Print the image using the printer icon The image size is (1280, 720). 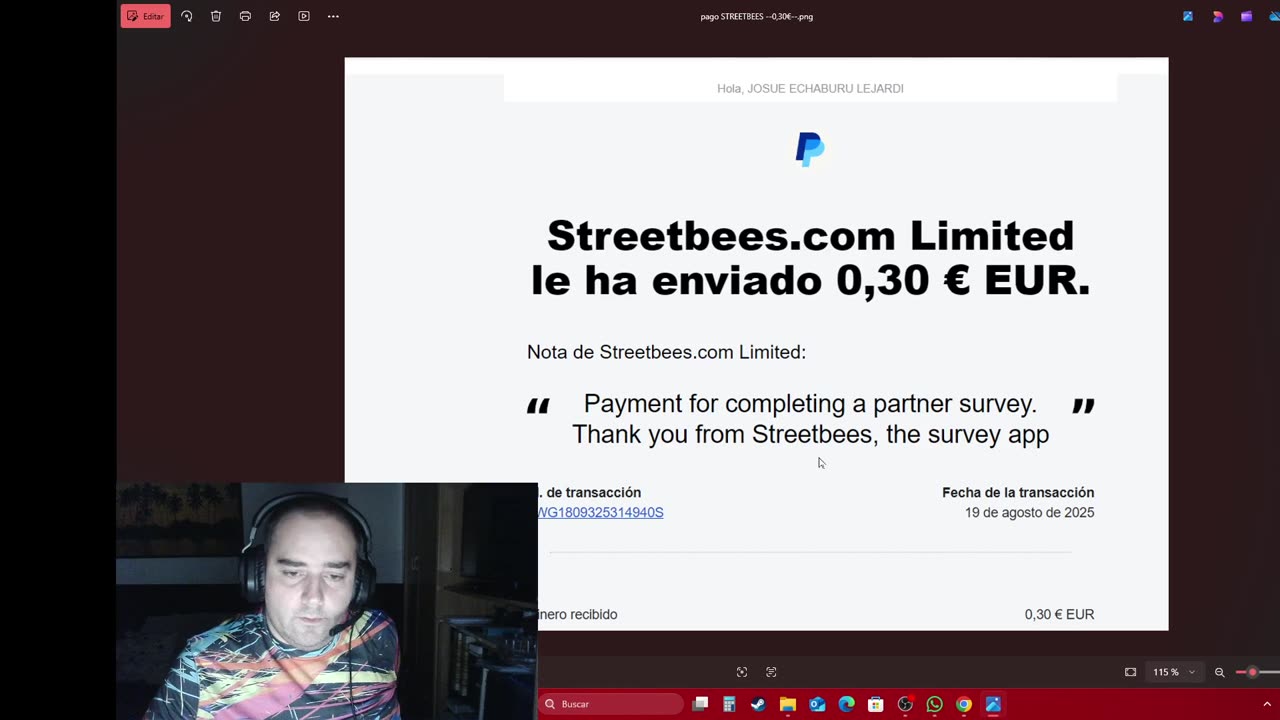(245, 16)
